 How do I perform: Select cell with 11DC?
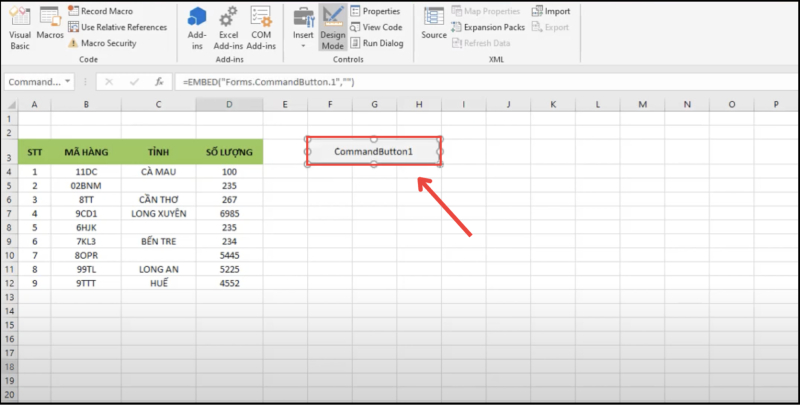(86, 172)
